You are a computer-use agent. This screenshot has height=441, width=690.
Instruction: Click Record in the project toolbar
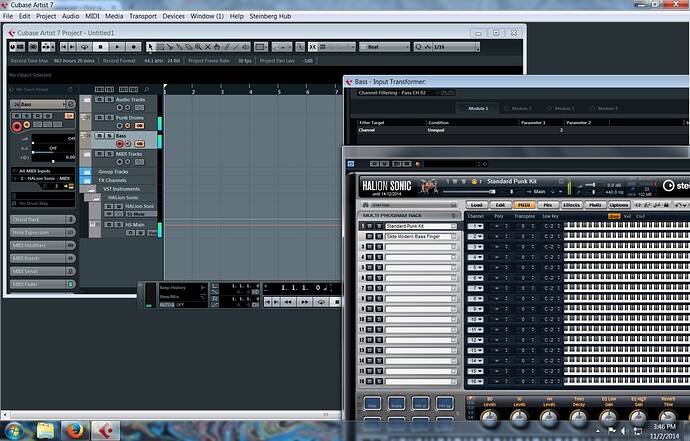(x=133, y=47)
